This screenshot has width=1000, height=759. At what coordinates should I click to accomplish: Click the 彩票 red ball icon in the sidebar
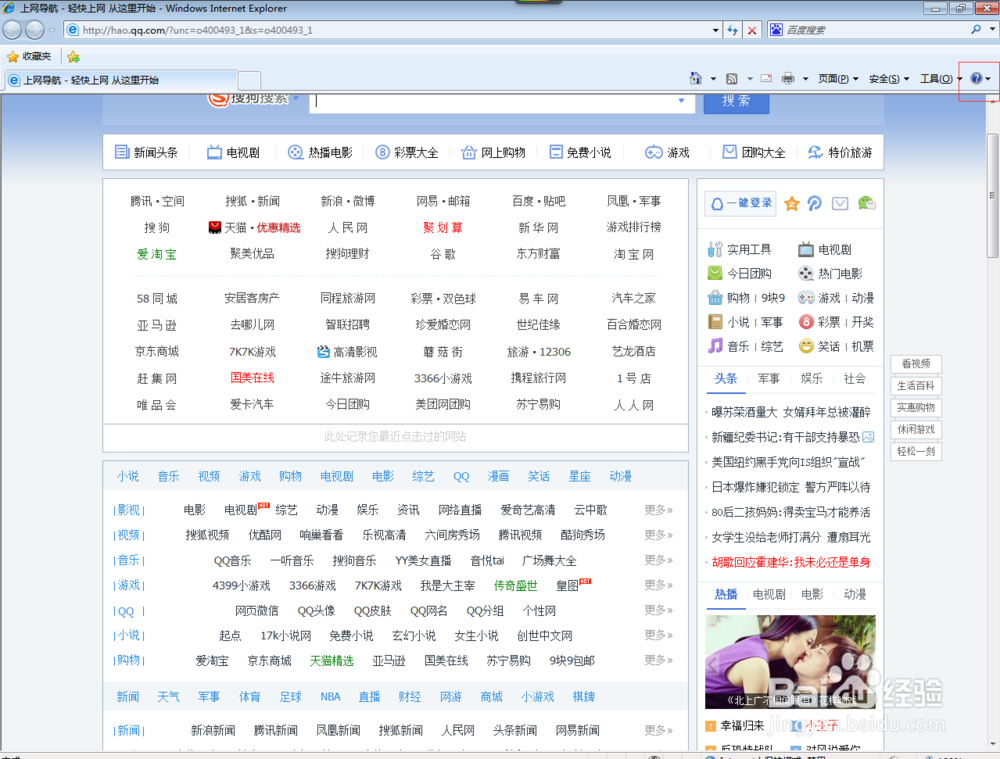(806, 322)
